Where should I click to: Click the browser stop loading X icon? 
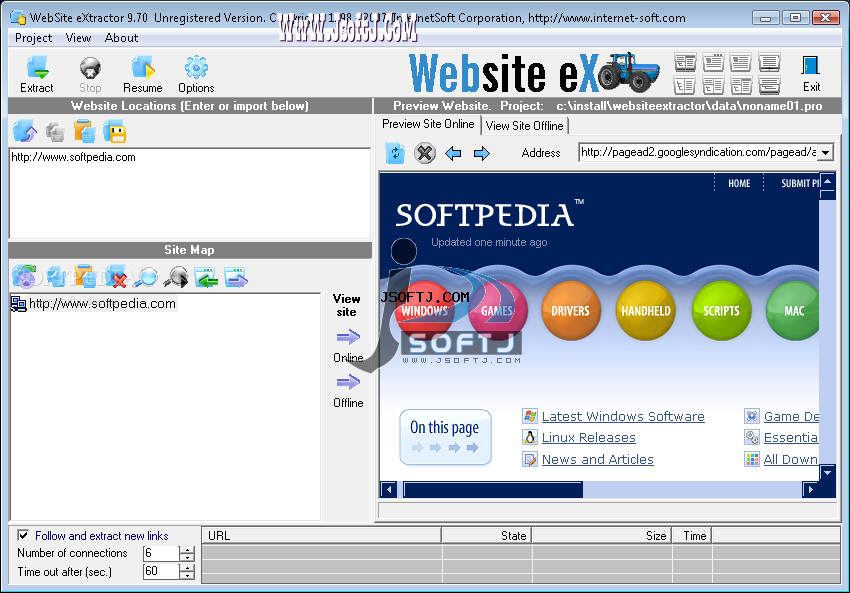point(425,153)
